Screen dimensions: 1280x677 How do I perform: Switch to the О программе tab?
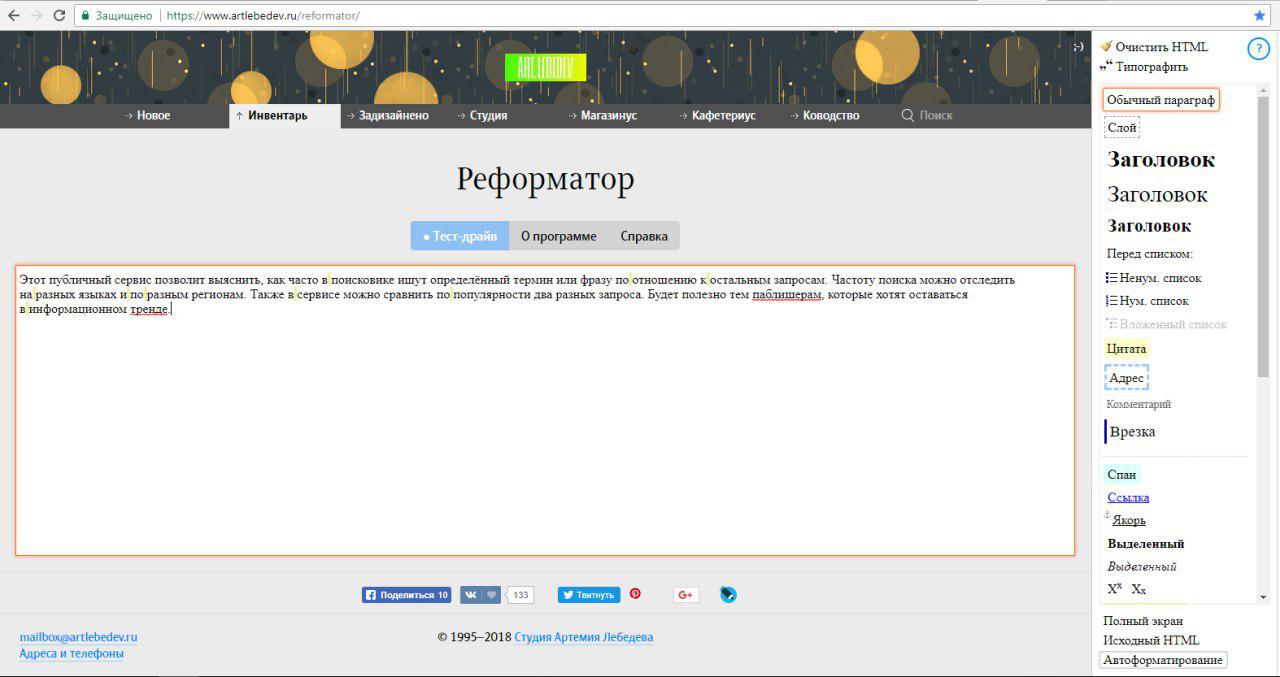tap(559, 236)
